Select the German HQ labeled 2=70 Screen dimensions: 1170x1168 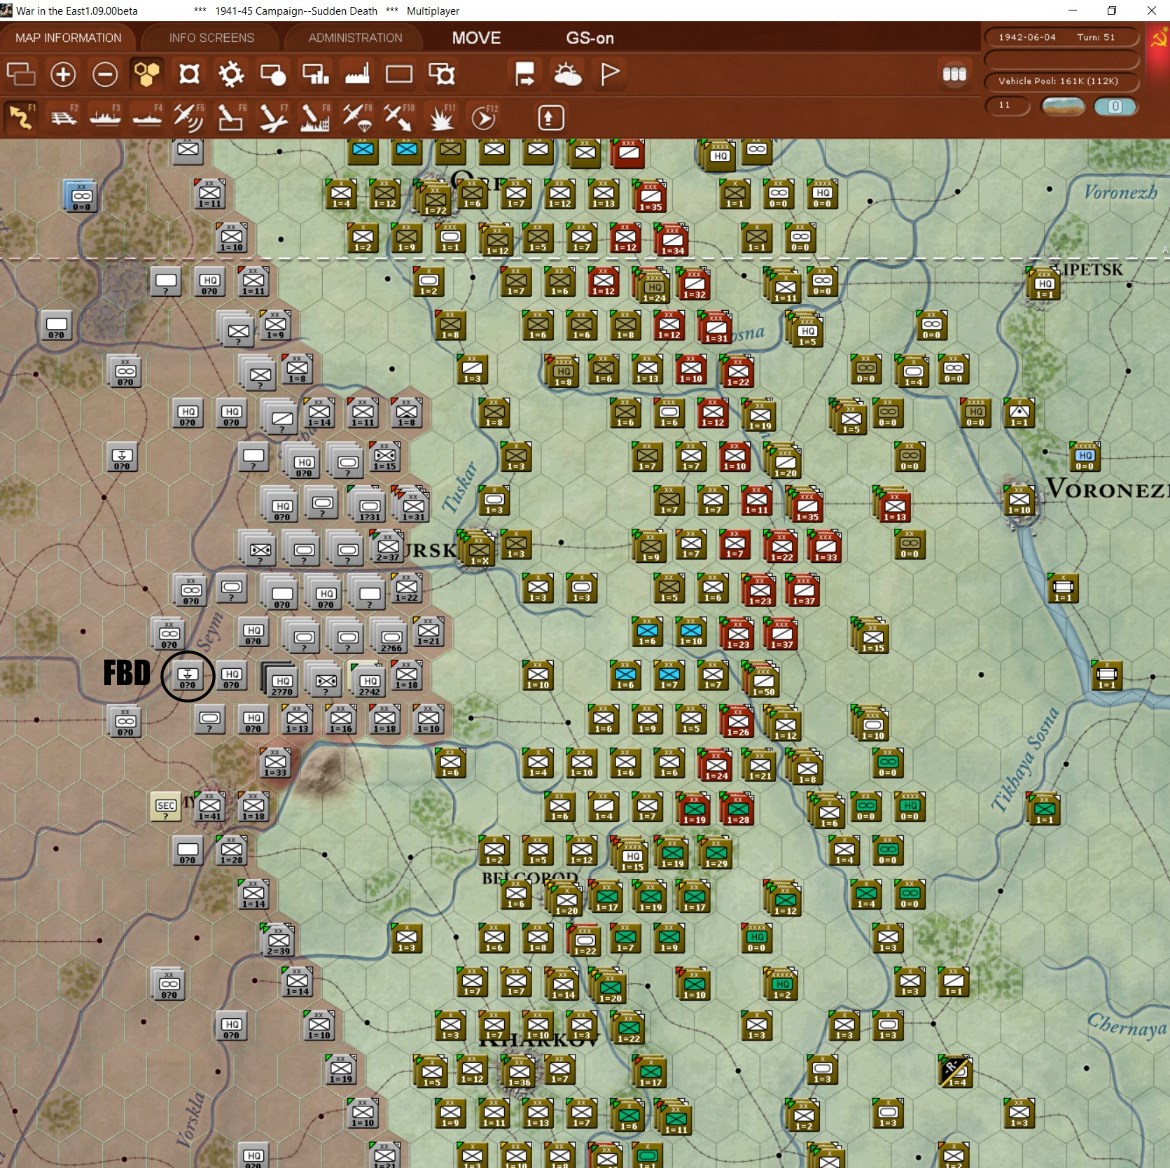point(281,680)
